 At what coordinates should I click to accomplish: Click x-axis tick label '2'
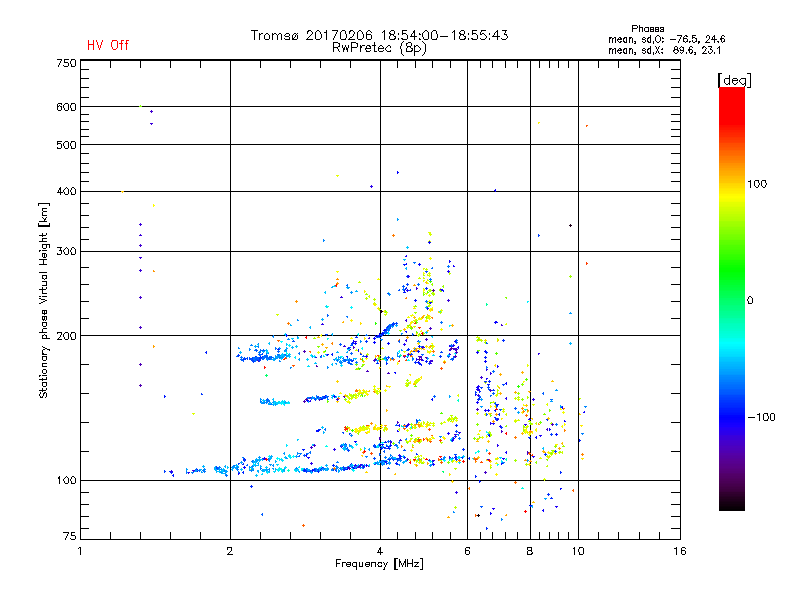click(230, 551)
